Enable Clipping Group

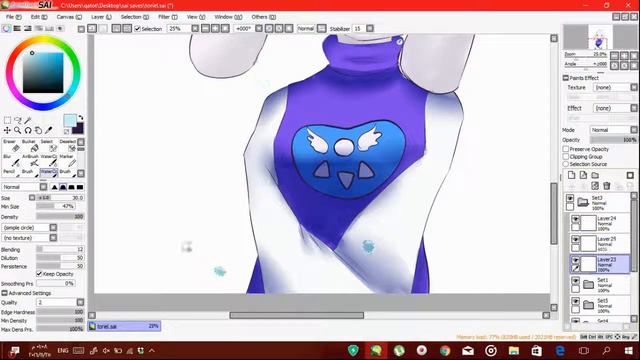[x=566, y=156]
